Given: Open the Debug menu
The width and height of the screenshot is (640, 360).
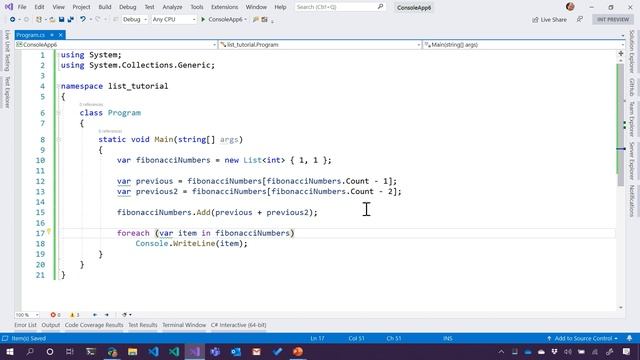Looking at the screenshot, I should [127, 7].
